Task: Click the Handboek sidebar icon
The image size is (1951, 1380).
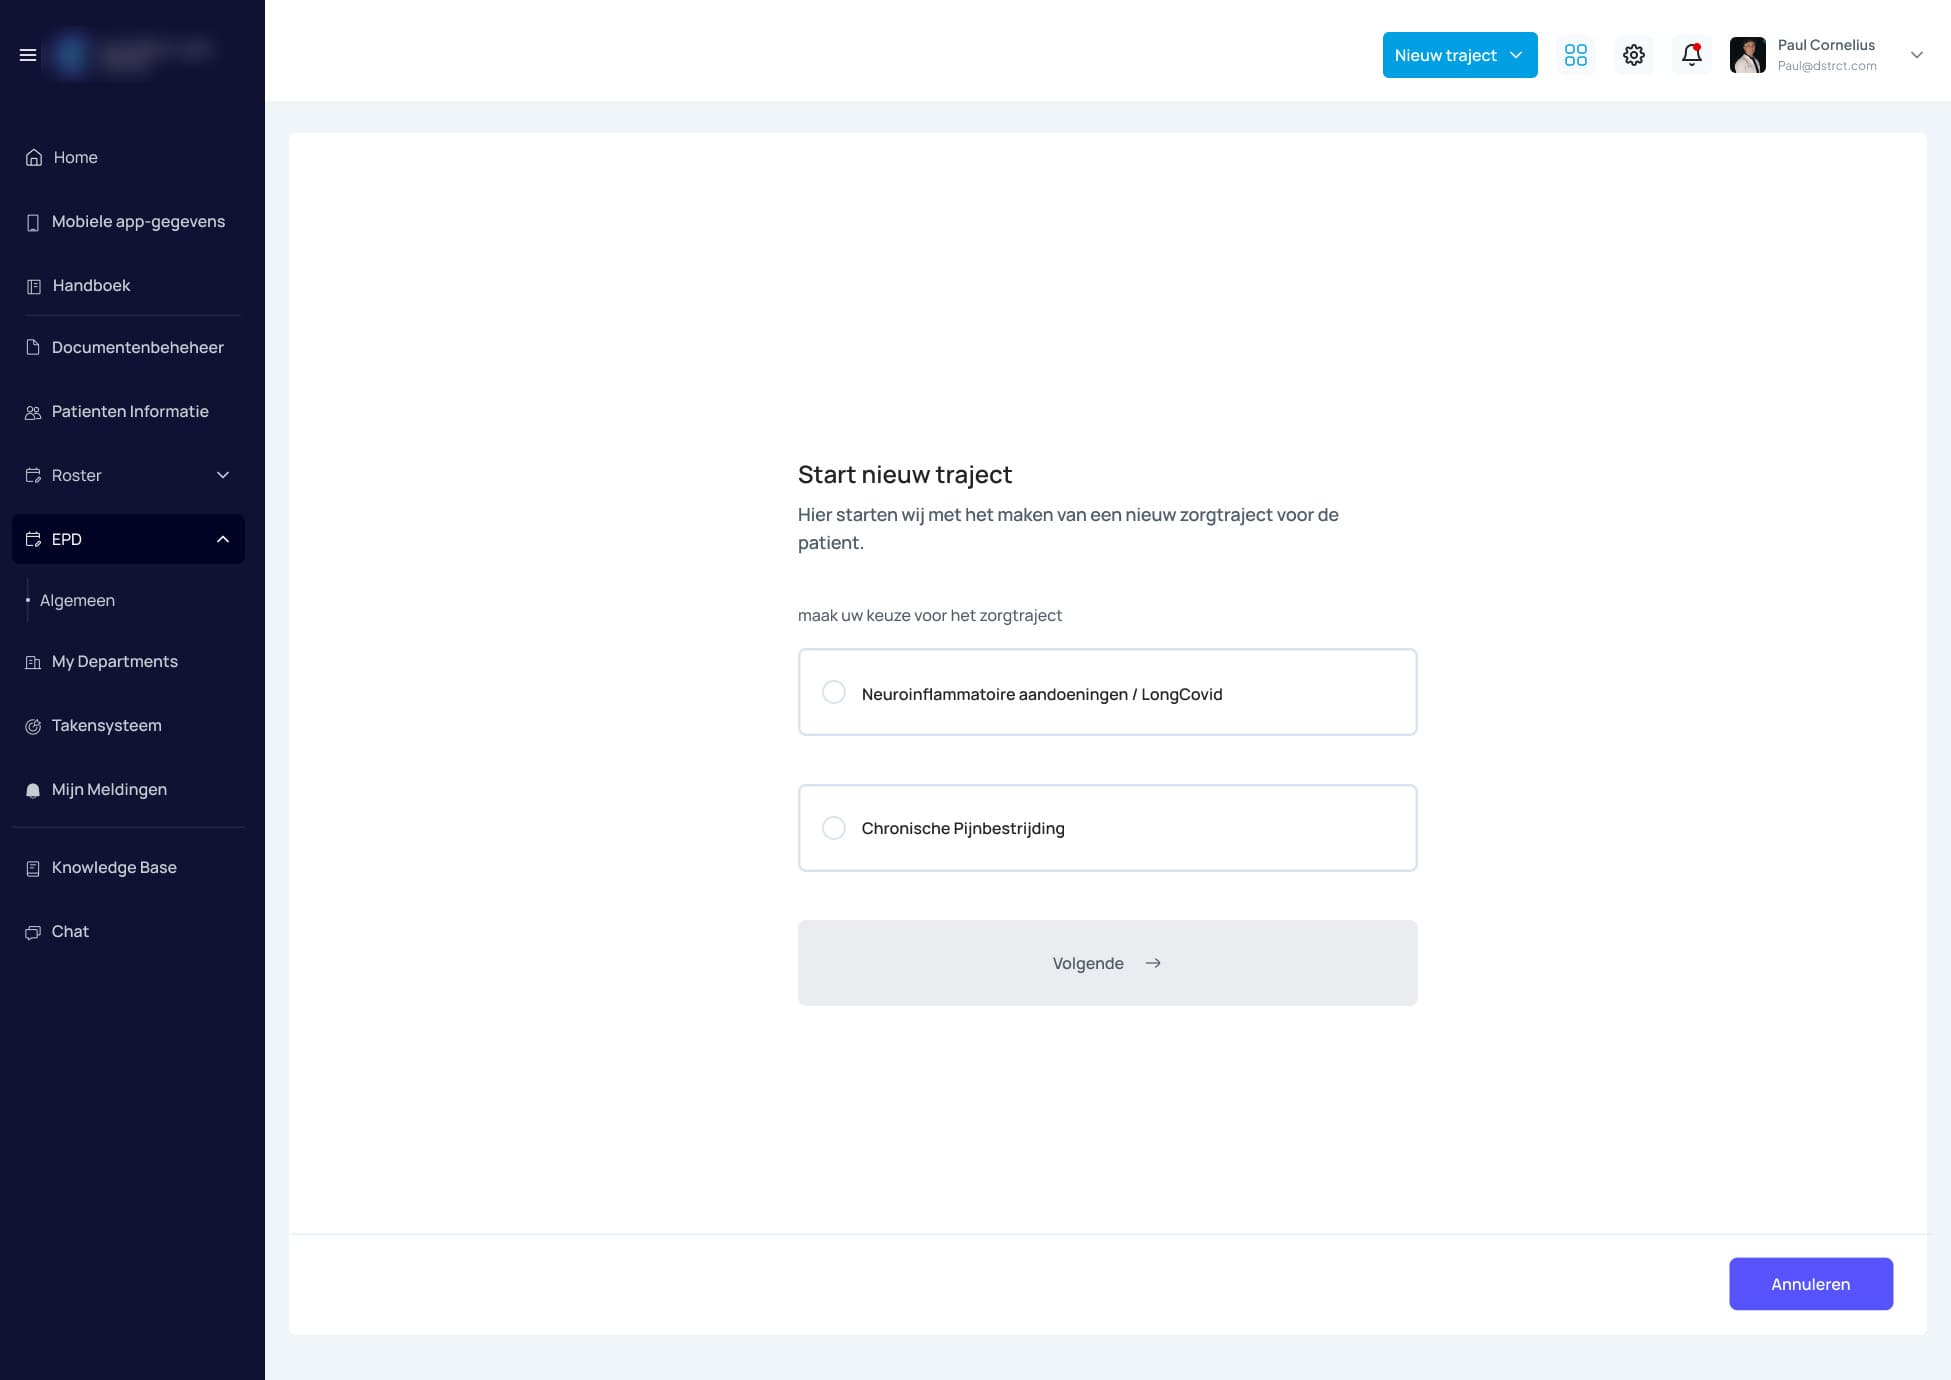Action: (34, 287)
